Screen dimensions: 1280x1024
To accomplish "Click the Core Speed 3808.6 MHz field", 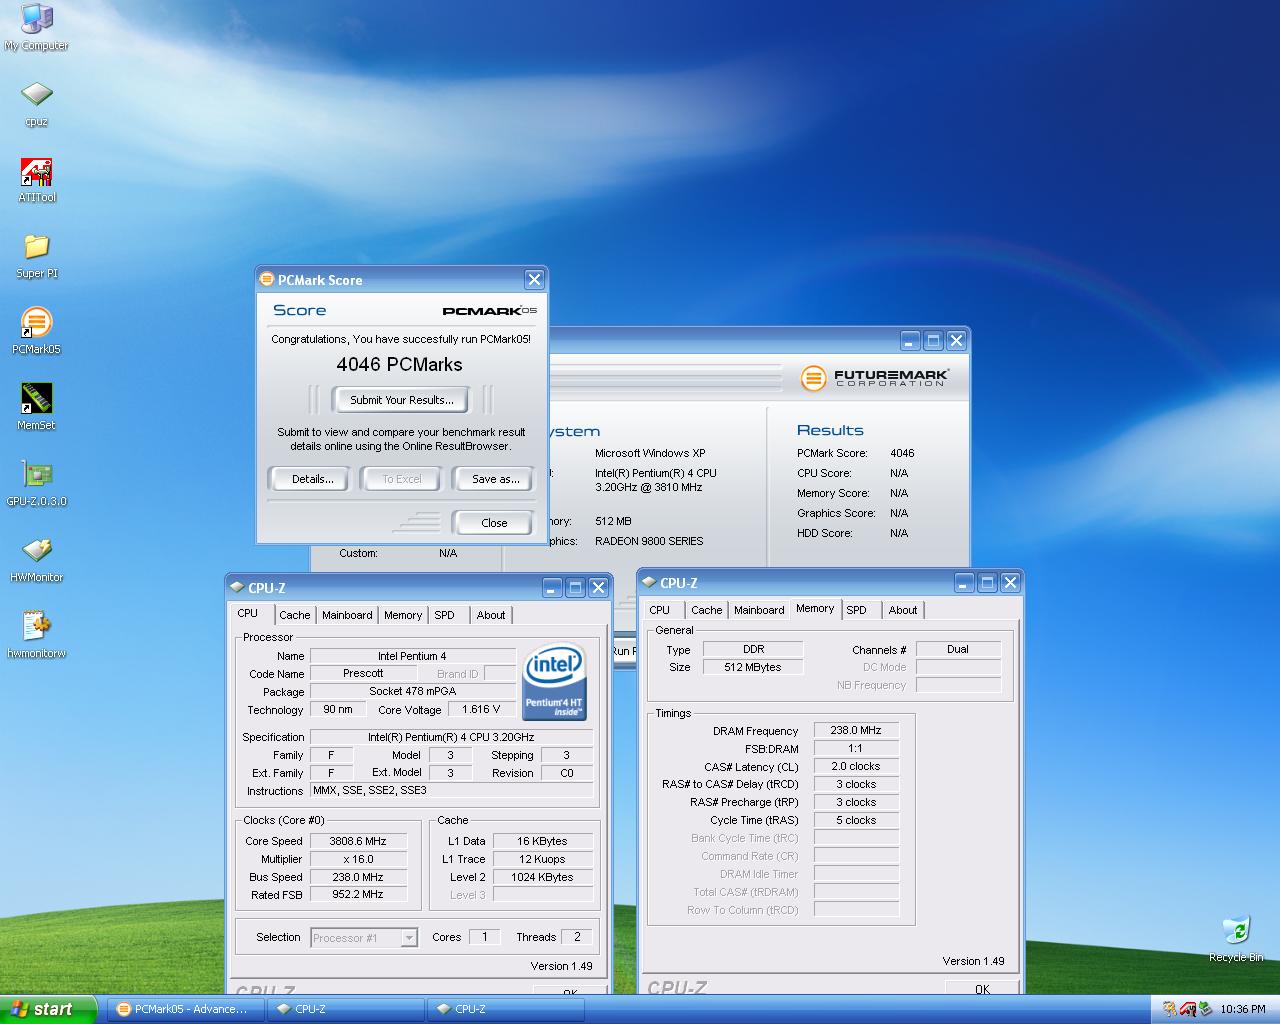I will coord(358,841).
